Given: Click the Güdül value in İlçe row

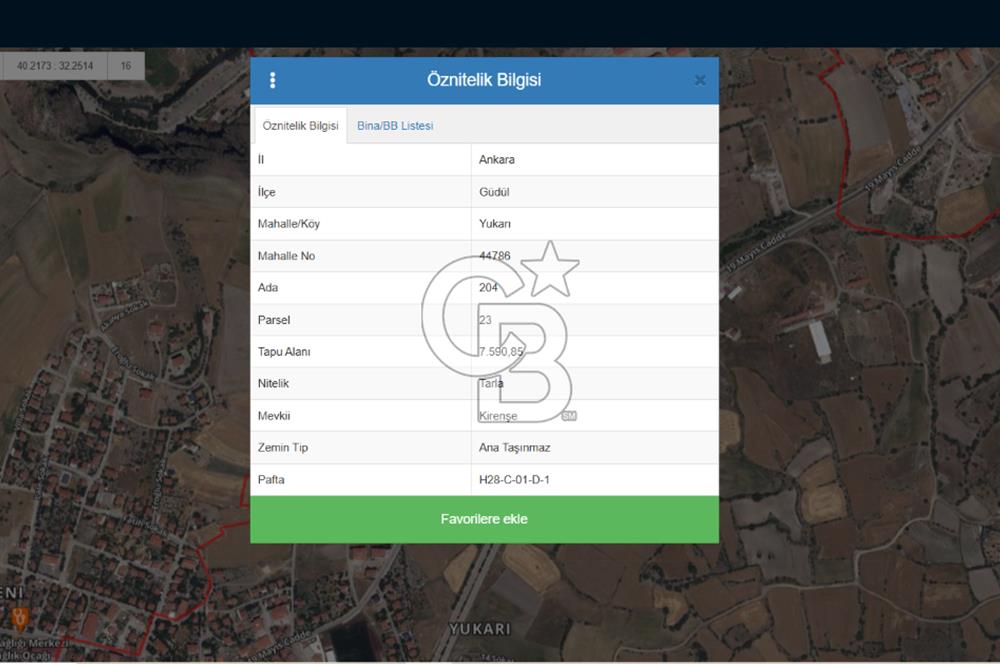Looking at the screenshot, I should click(494, 192).
